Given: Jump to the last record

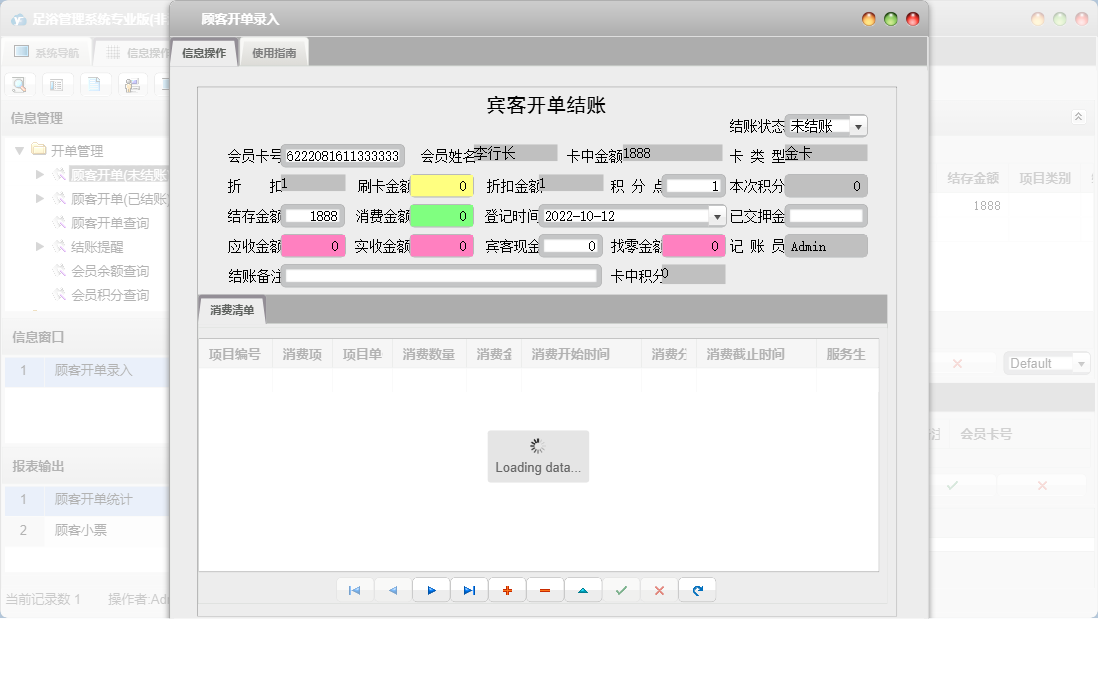Looking at the screenshot, I should 469,590.
